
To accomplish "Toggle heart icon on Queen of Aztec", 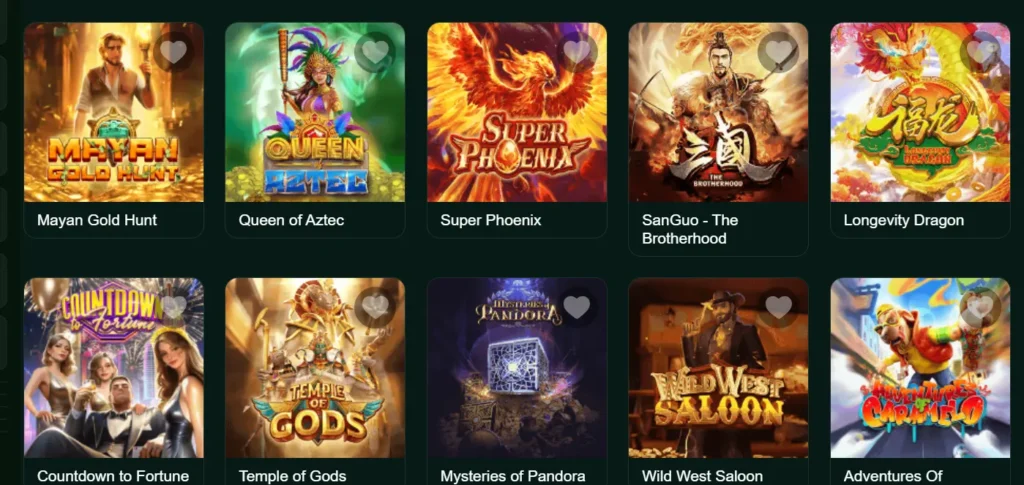I will (375, 52).
